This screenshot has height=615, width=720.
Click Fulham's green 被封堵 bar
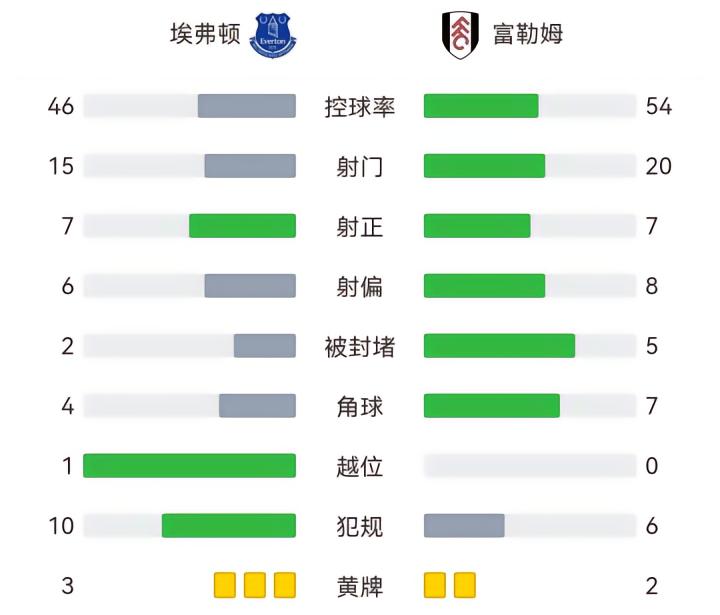499,346
